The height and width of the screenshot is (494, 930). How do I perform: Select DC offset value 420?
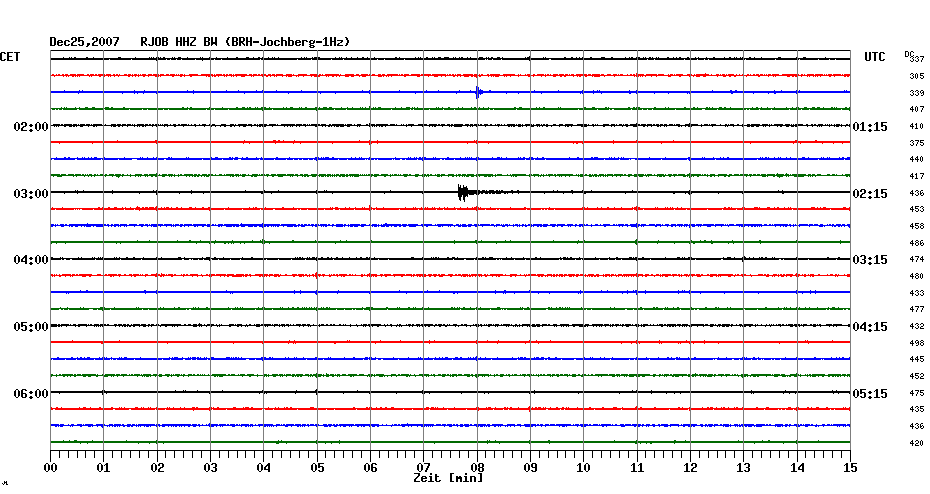[x=917, y=442]
